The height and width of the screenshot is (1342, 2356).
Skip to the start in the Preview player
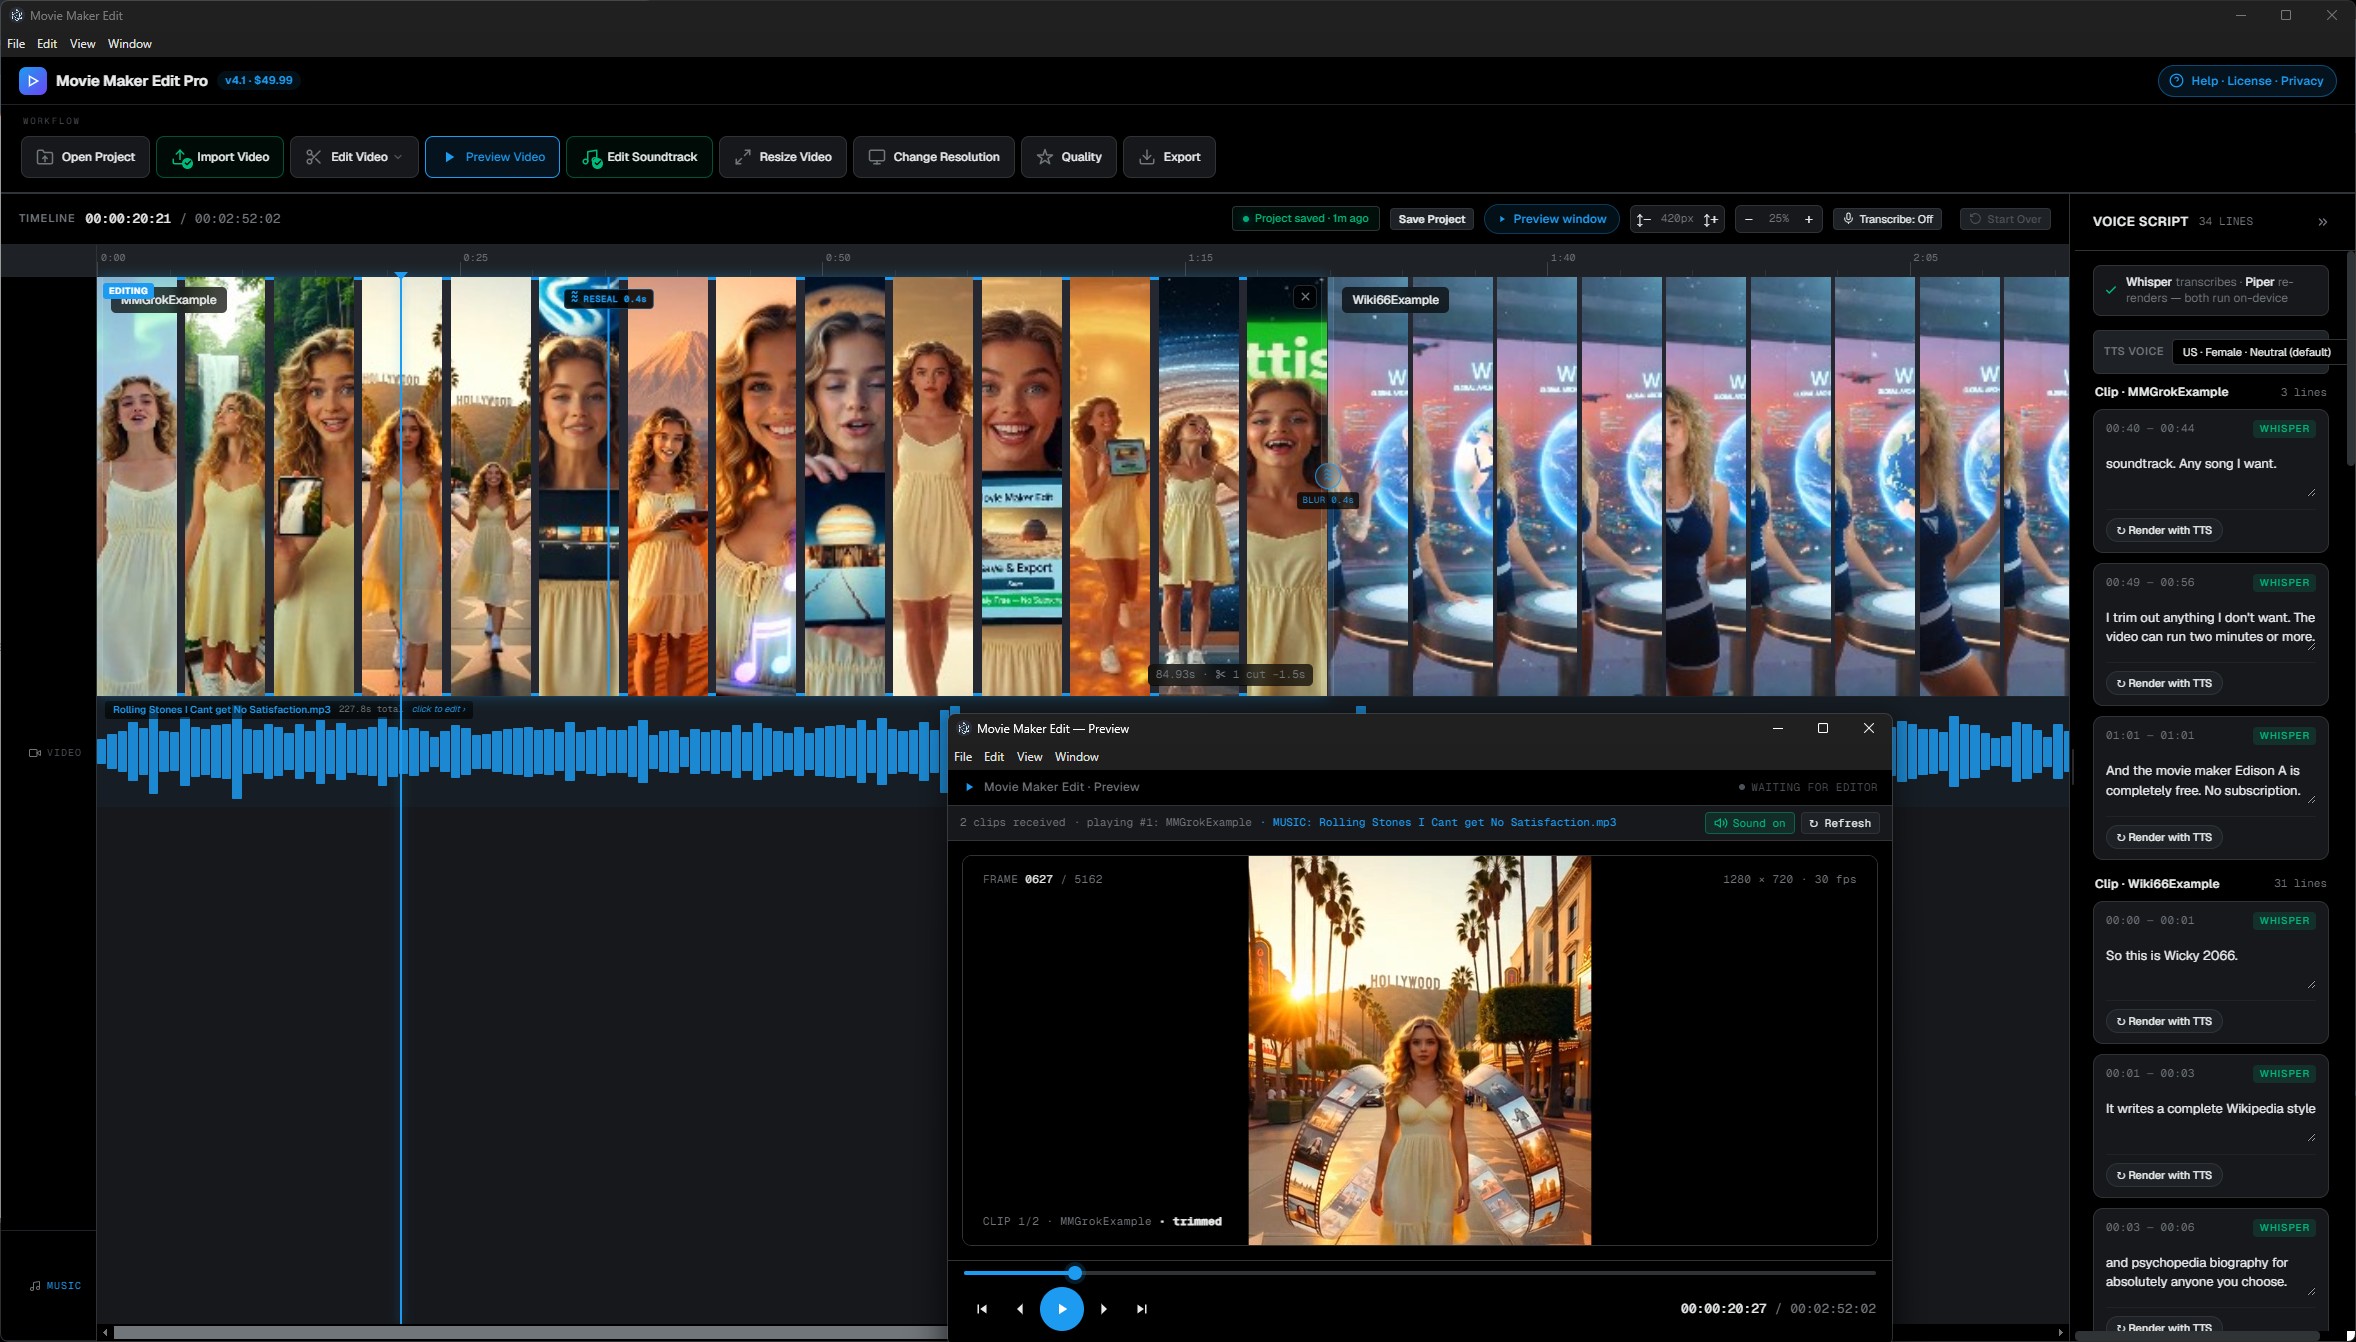click(x=982, y=1308)
